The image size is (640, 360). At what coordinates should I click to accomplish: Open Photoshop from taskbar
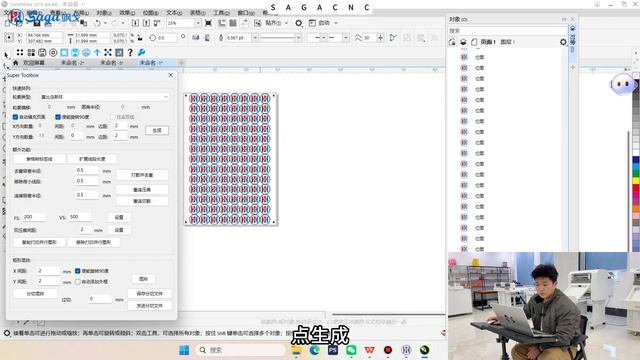[x=333, y=350]
